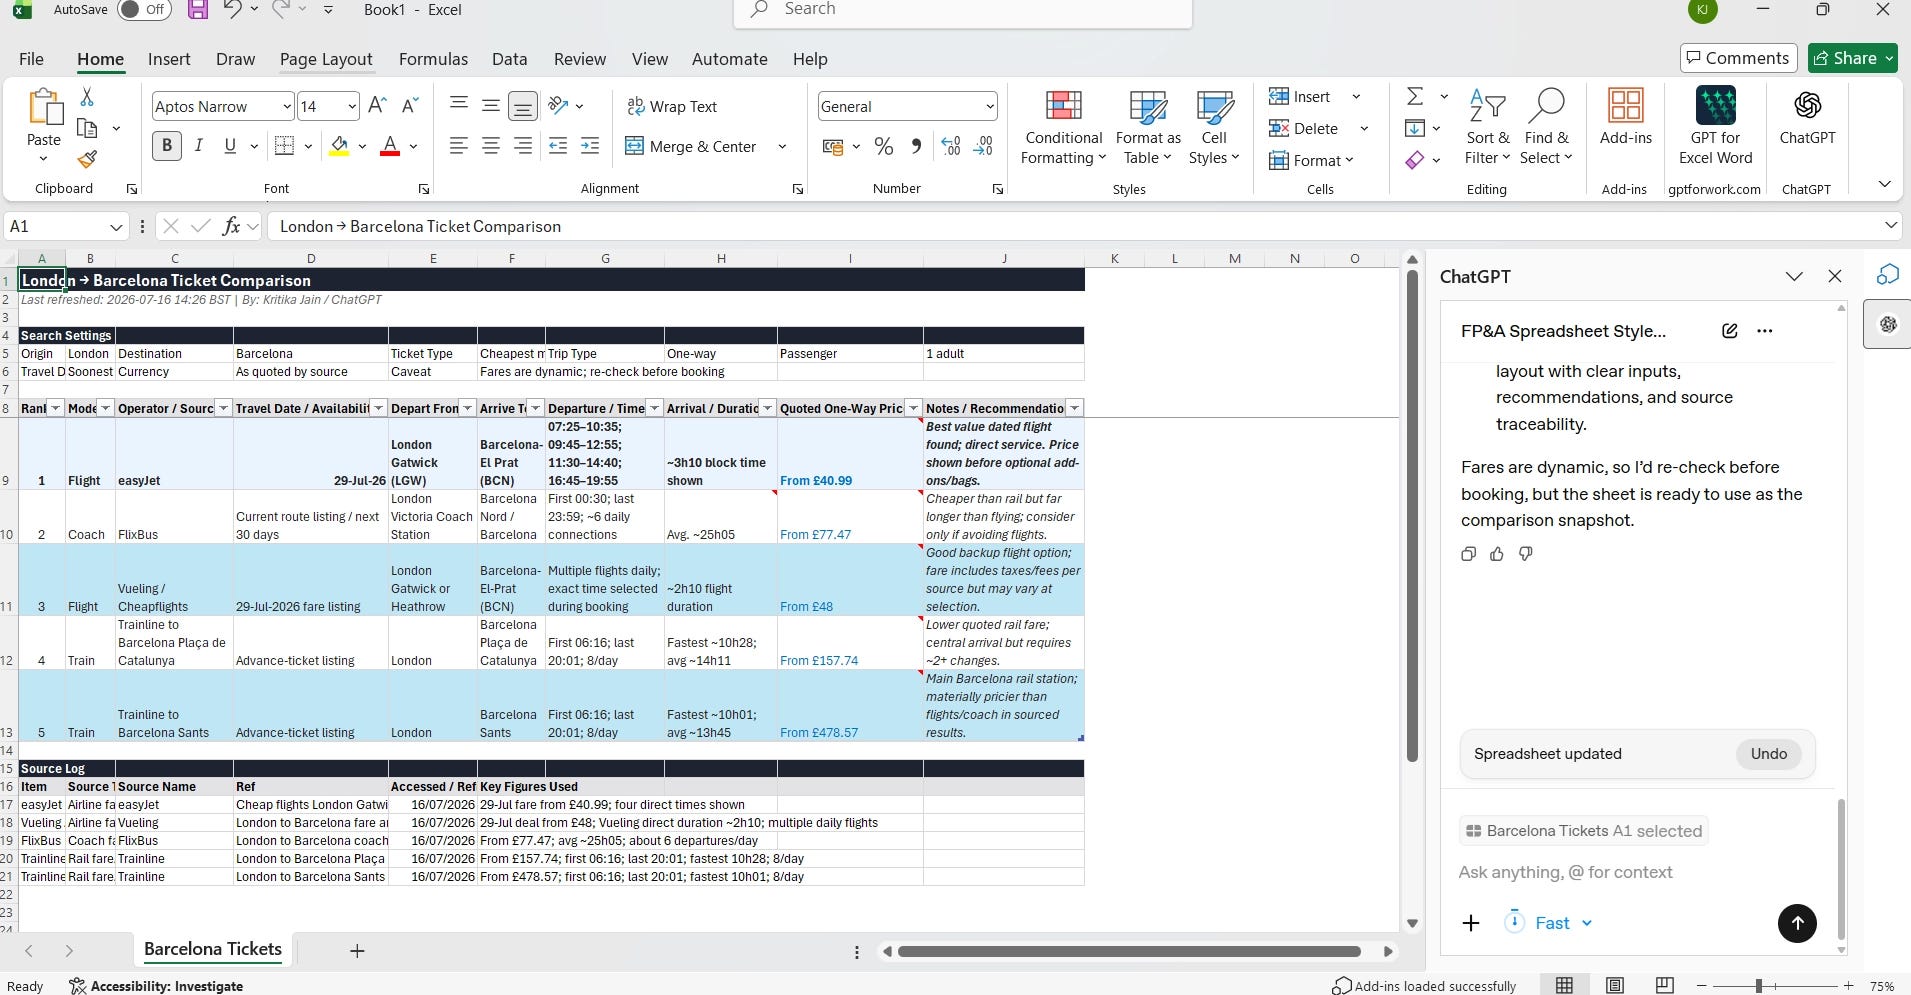This screenshot has height=995, width=1911.
Task: Click the Undo button in ChatGPT panel
Action: pyautogui.click(x=1768, y=754)
